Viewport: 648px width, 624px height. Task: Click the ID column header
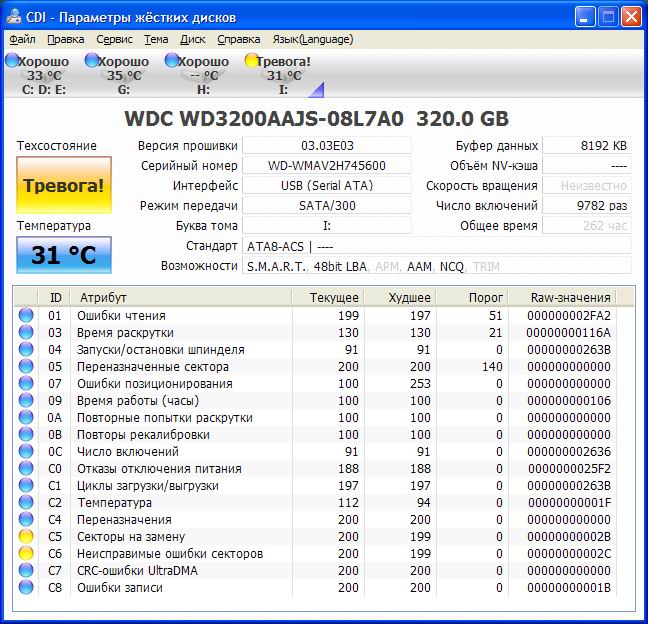point(54,297)
